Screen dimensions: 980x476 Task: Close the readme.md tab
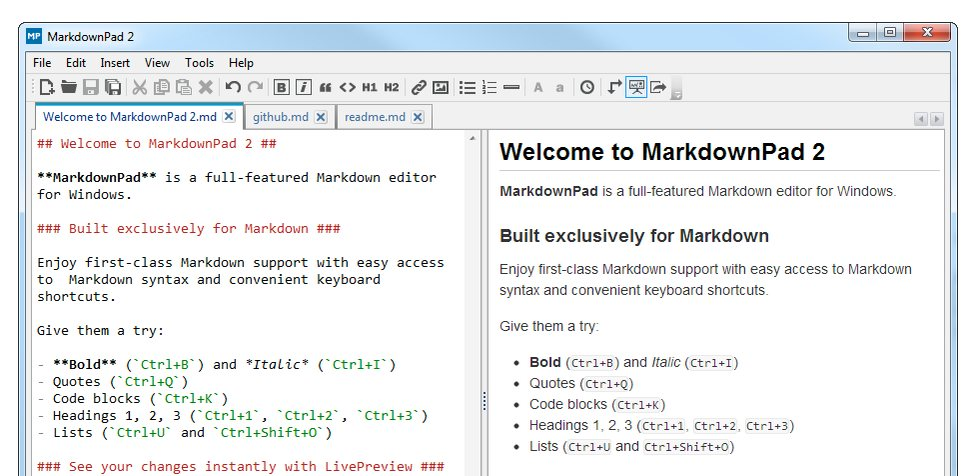pos(417,117)
